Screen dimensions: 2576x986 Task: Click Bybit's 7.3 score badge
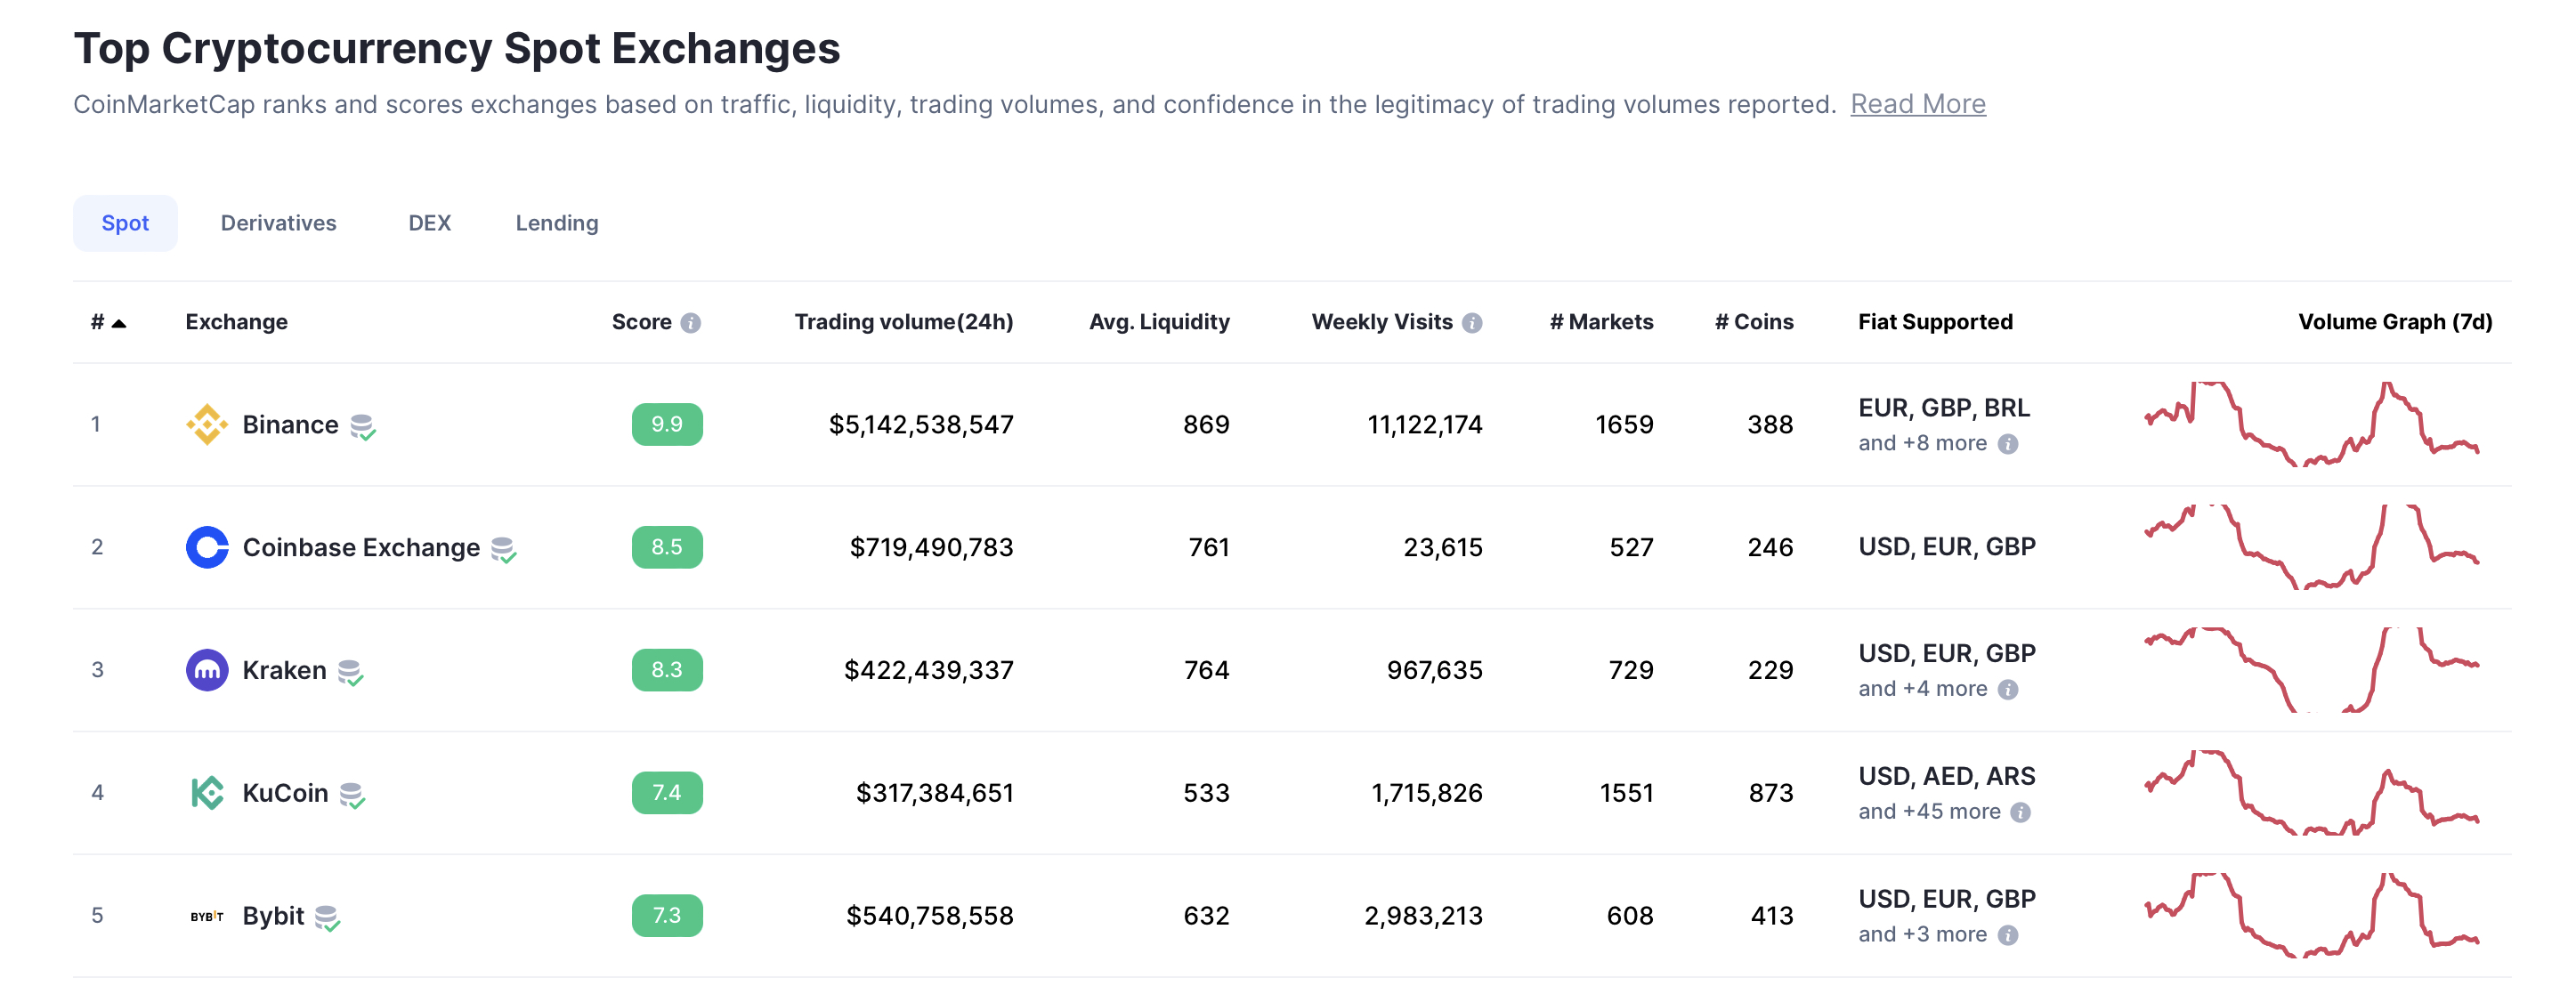[667, 916]
